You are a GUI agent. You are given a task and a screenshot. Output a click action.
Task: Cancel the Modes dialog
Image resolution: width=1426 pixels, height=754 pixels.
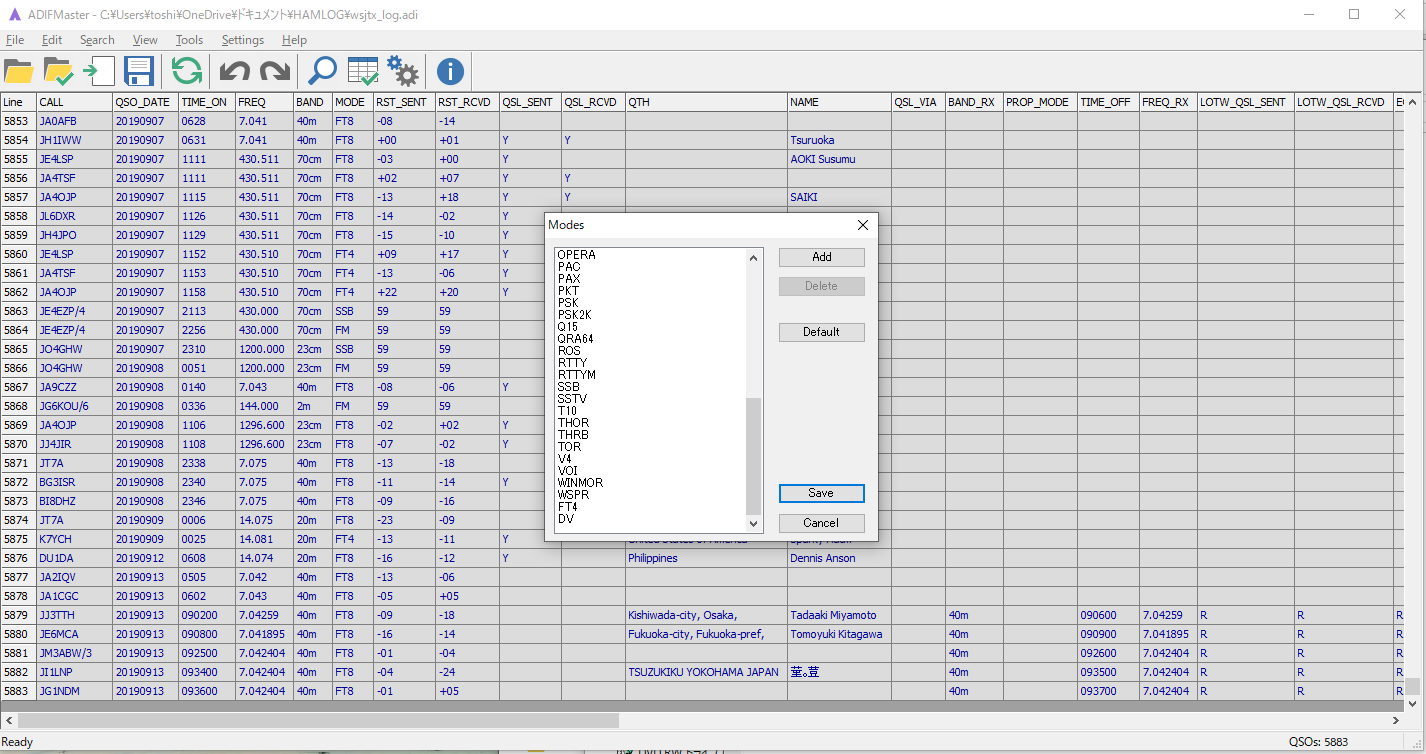tap(821, 523)
